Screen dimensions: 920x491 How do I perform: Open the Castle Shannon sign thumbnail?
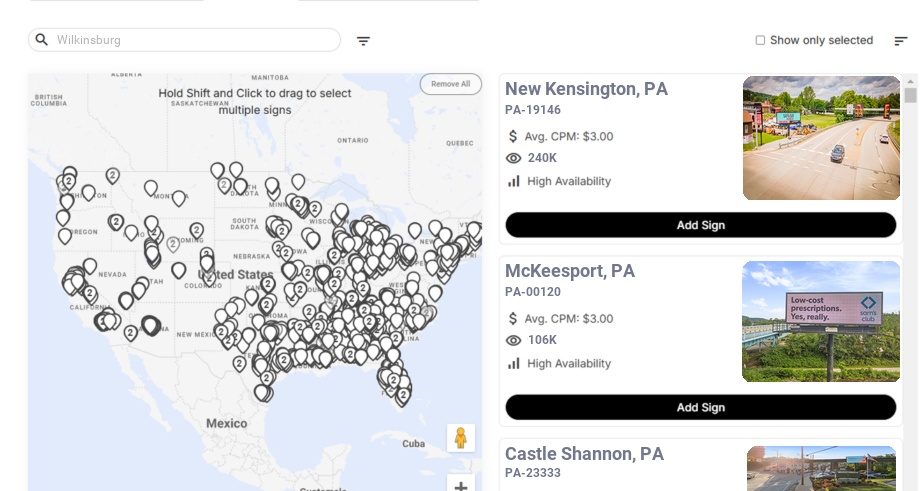[821, 469]
